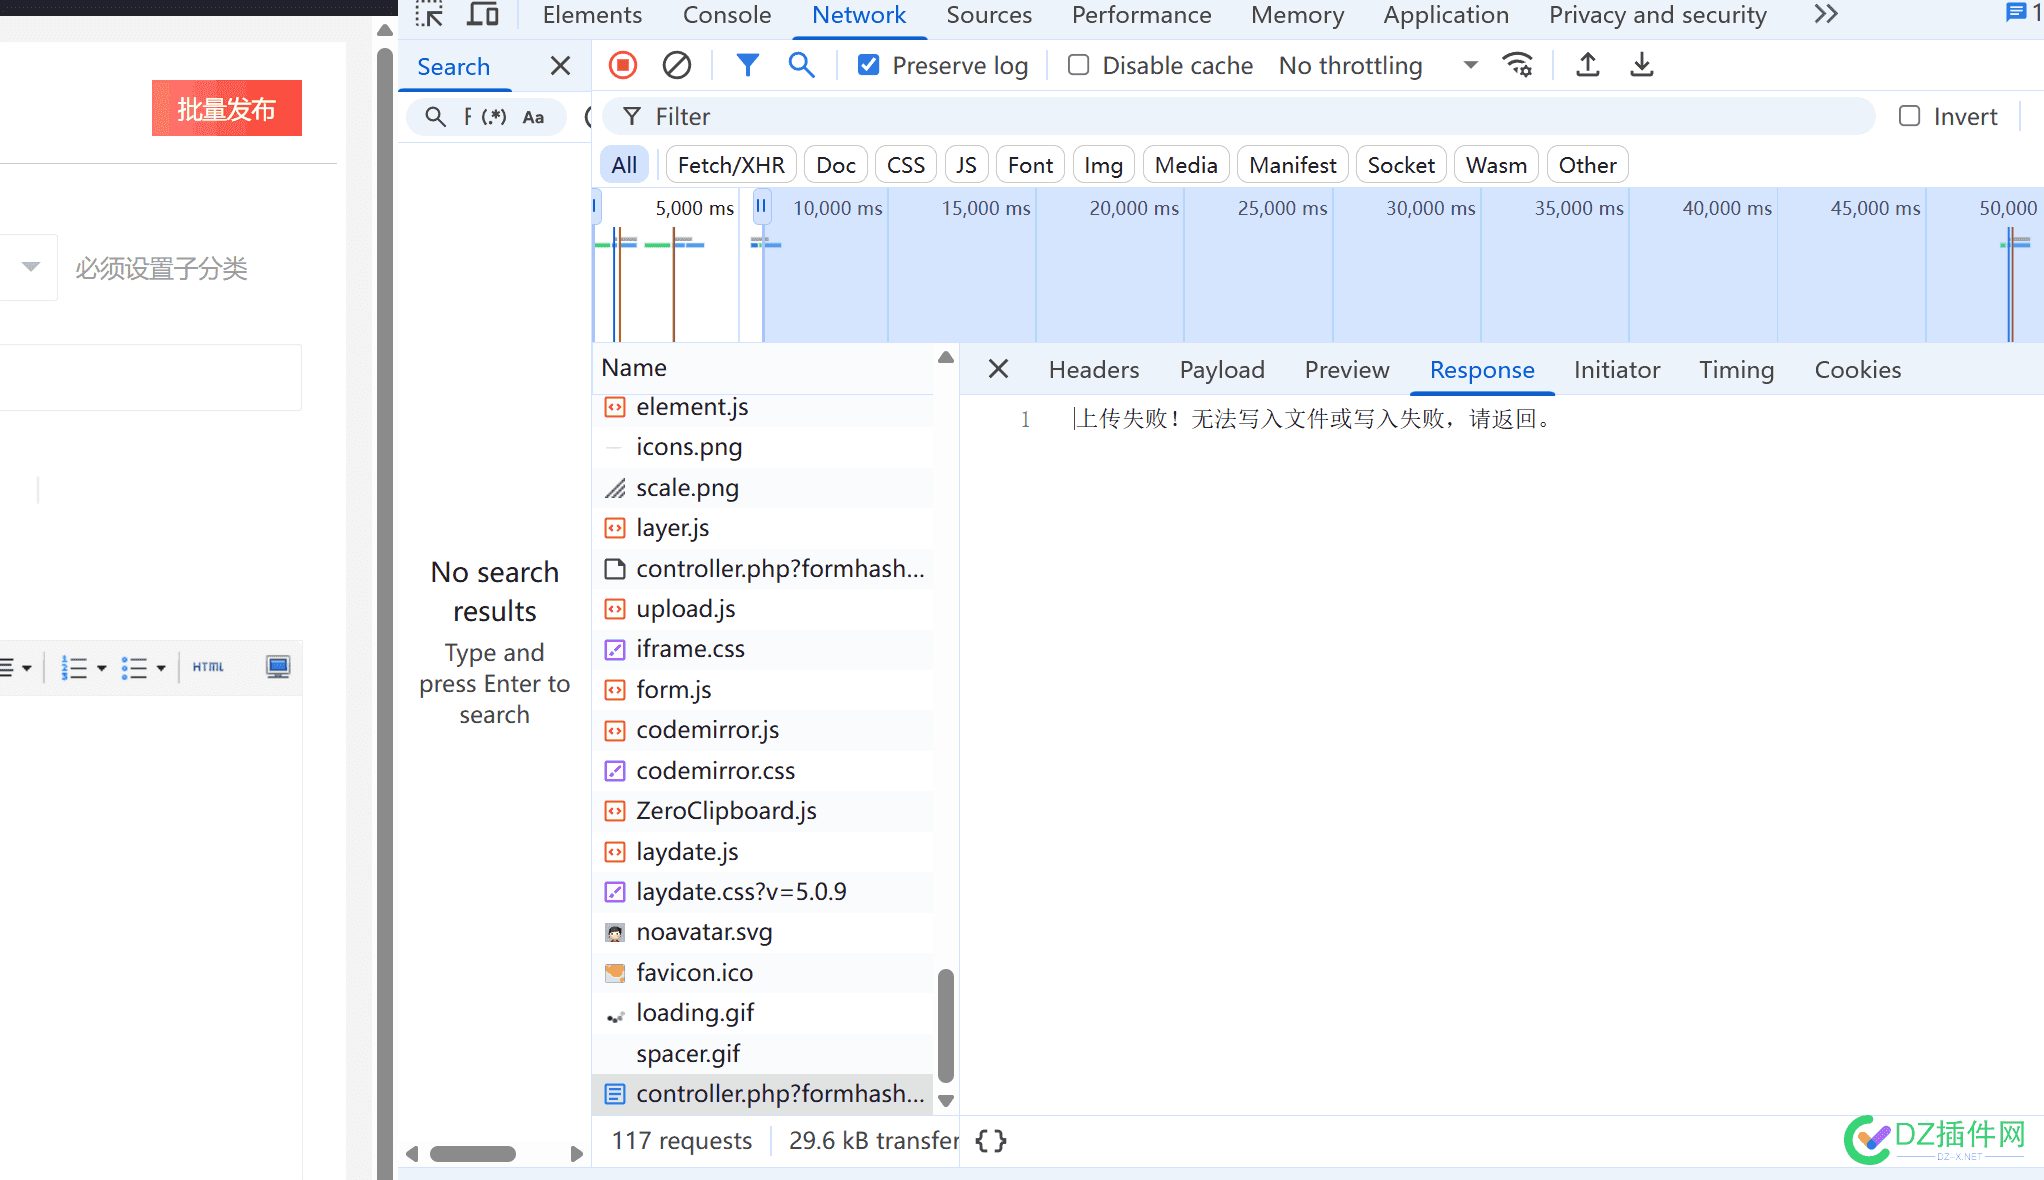Expand more DevTools tabs chevron
Viewport: 2044px width, 1180px height.
1826,15
